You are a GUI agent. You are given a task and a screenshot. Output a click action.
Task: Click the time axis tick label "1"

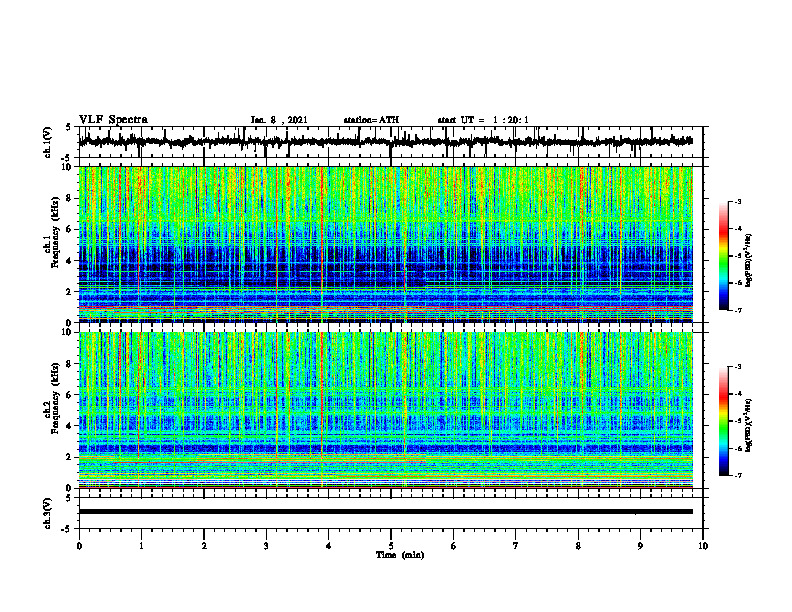141,546
